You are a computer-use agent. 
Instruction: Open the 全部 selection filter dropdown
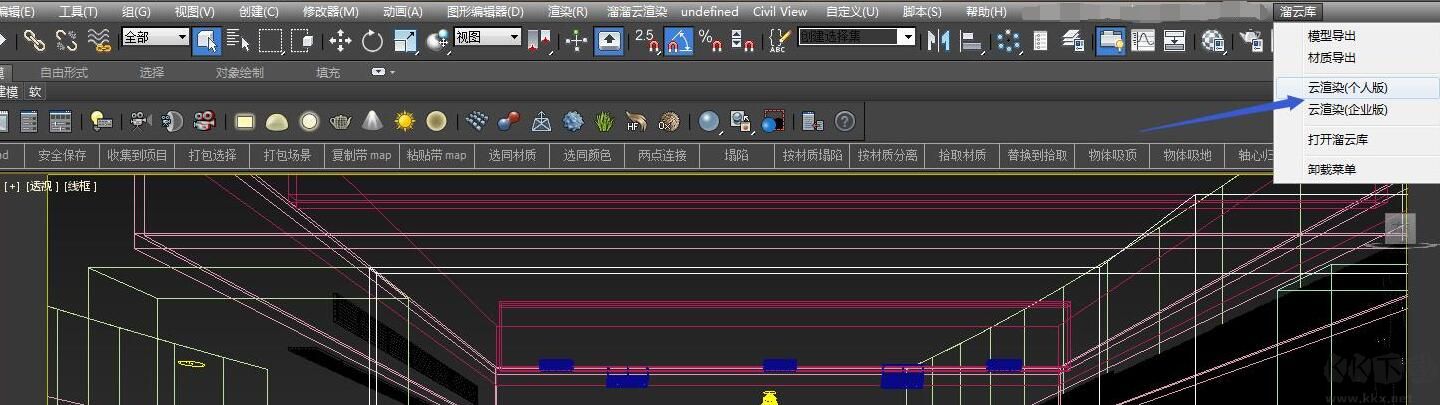pos(155,37)
